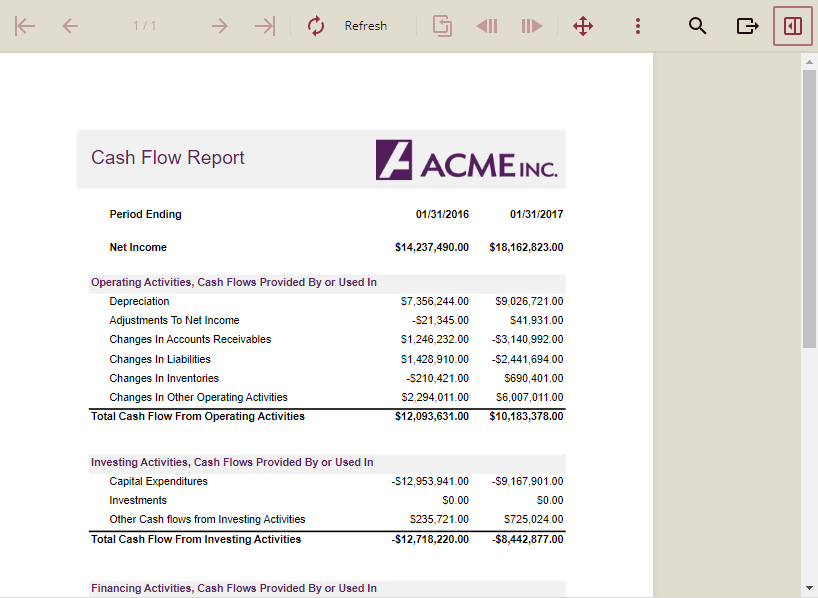Navigate forward in history
Viewport: 818px width, 598px height.
point(531,26)
